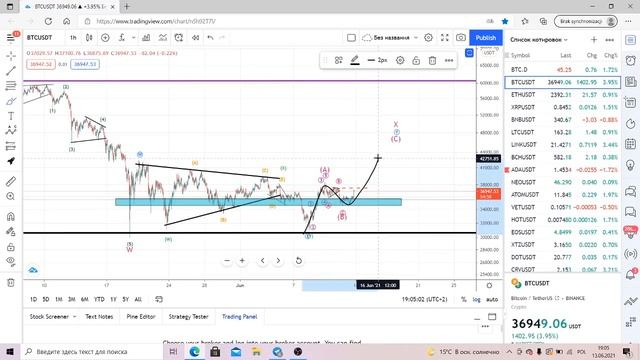Open the alerts panel clock icon
Screen dimensions: 640x360
tap(631, 60)
